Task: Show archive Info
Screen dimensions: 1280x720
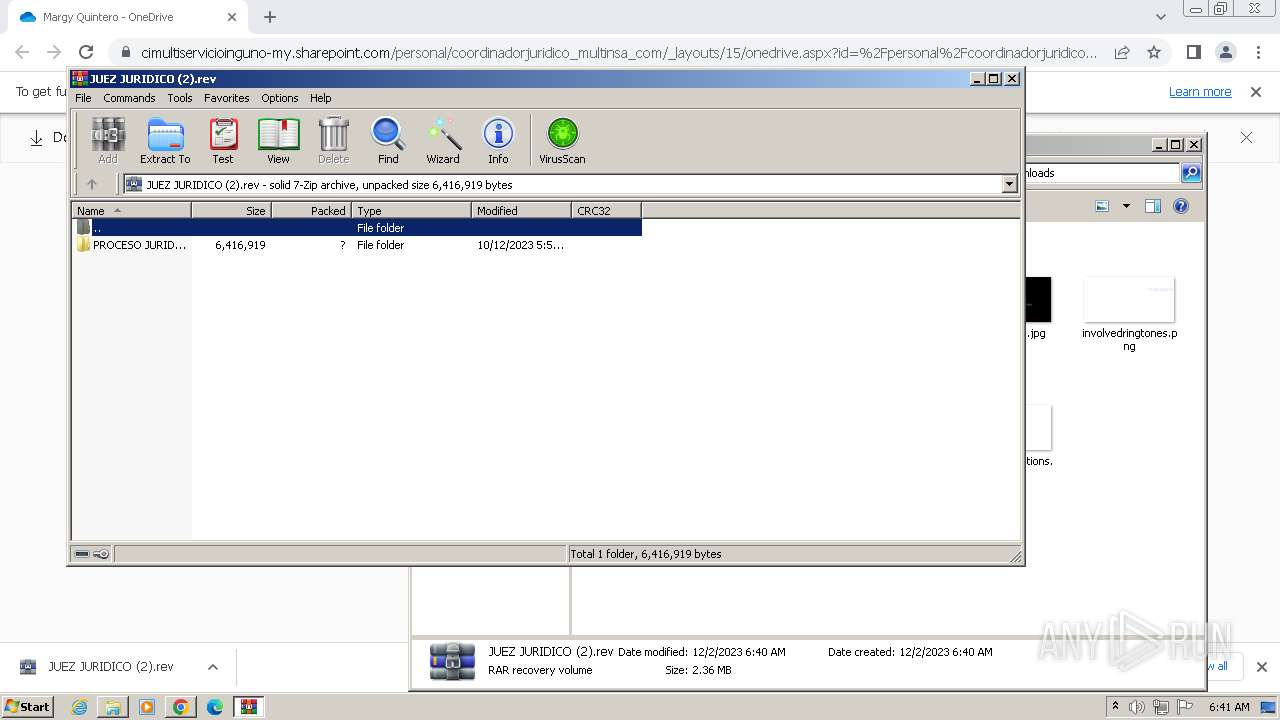Action: pyautogui.click(x=498, y=140)
